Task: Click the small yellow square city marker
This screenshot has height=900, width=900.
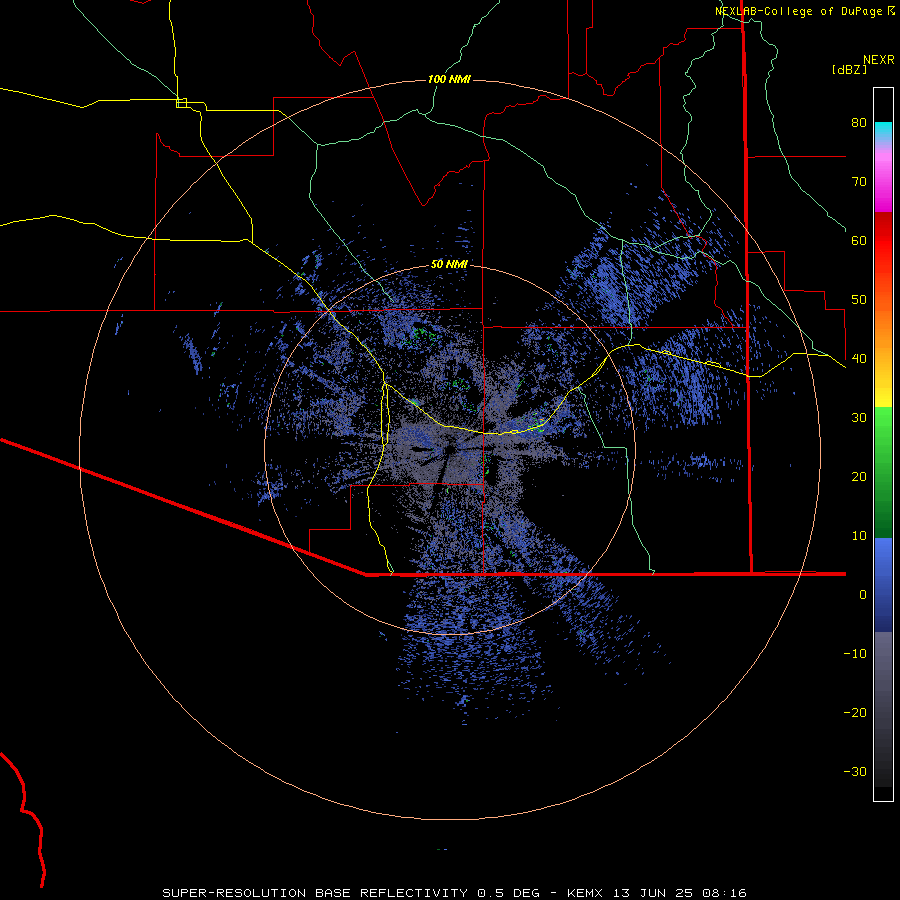Action: (x=181, y=103)
